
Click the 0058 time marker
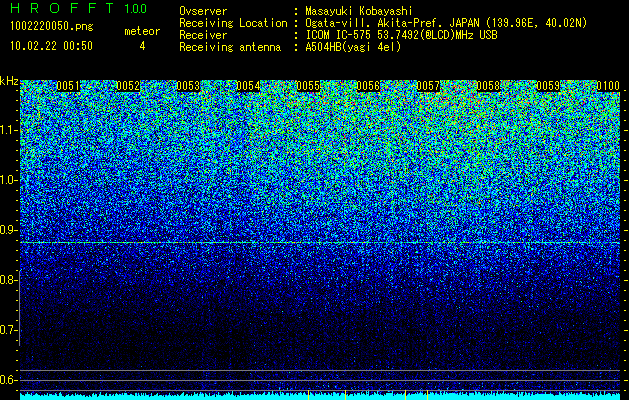[x=488, y=86]
